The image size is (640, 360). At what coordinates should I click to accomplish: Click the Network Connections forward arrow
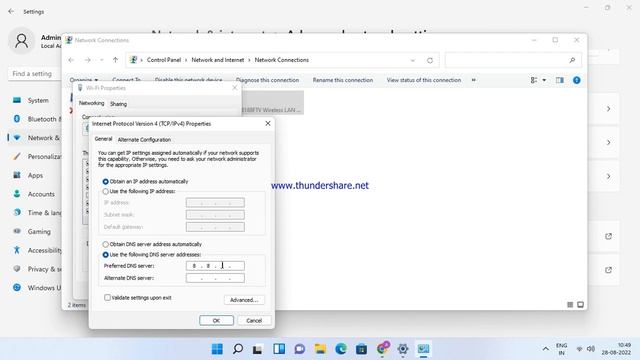(87, 60)
